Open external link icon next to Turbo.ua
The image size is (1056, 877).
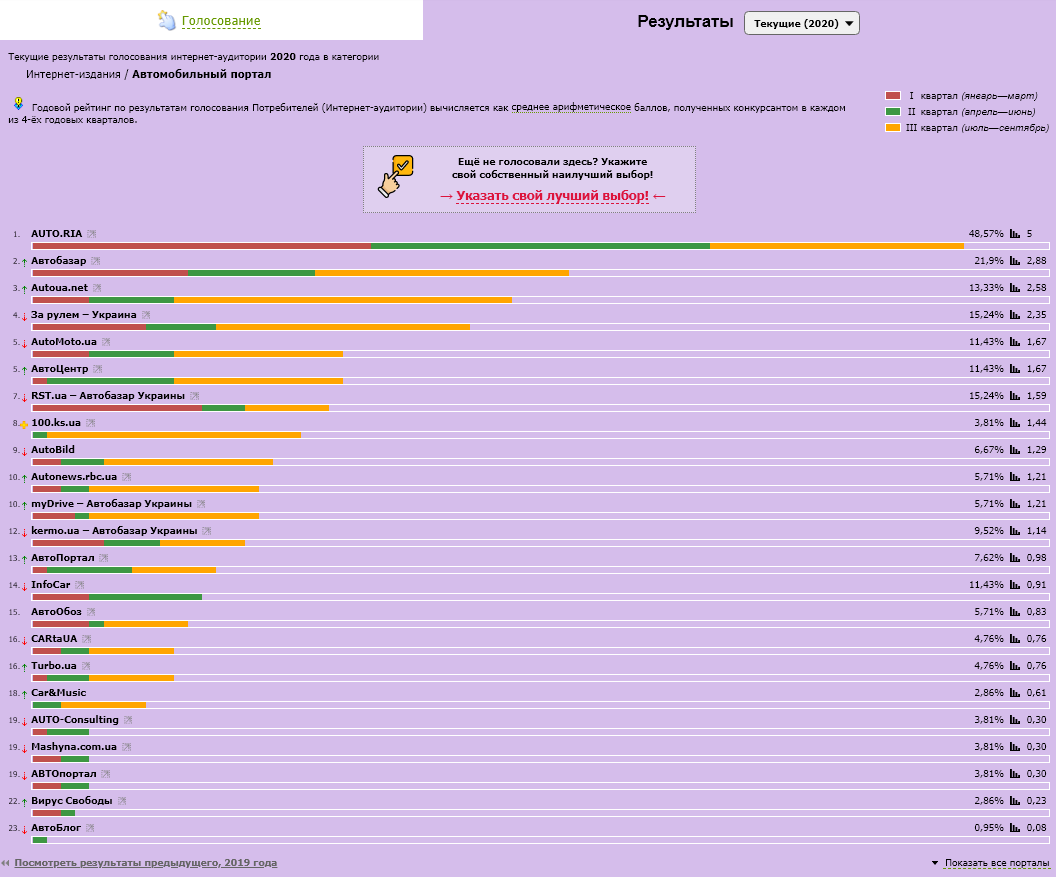pos(86,665)
